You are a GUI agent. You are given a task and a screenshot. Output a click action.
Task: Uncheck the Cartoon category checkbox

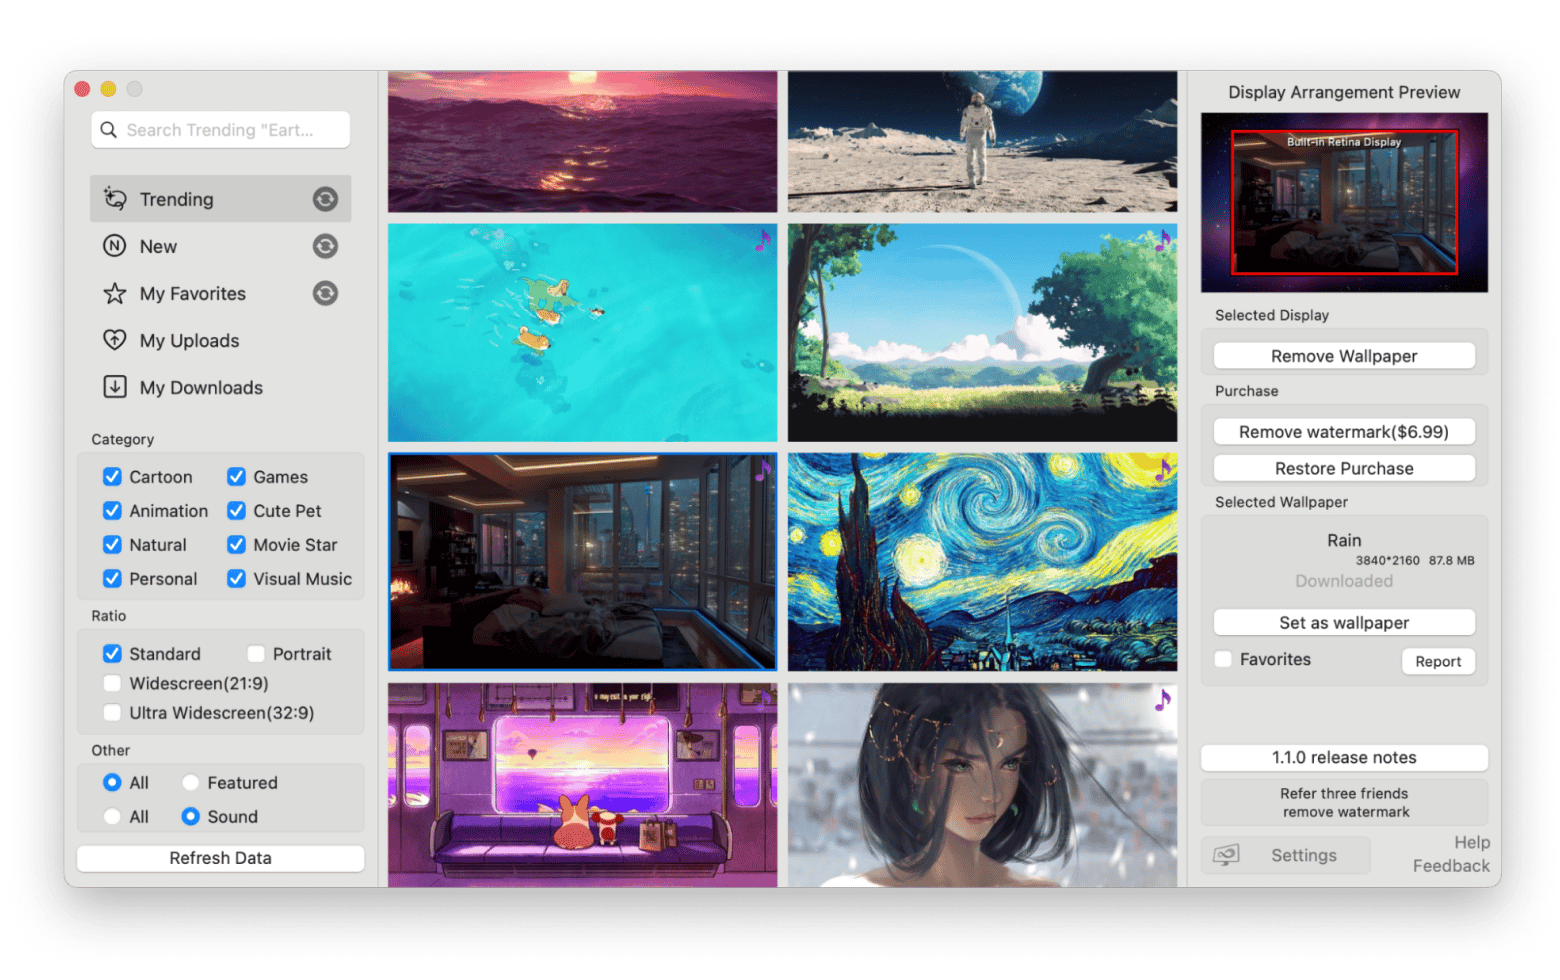coord(113,477)
